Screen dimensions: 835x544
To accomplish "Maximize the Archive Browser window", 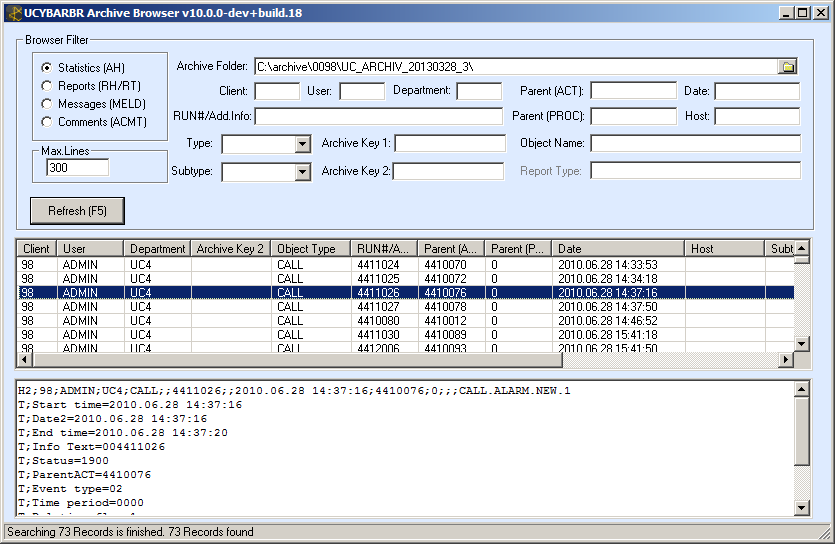I will pos(803,13).
